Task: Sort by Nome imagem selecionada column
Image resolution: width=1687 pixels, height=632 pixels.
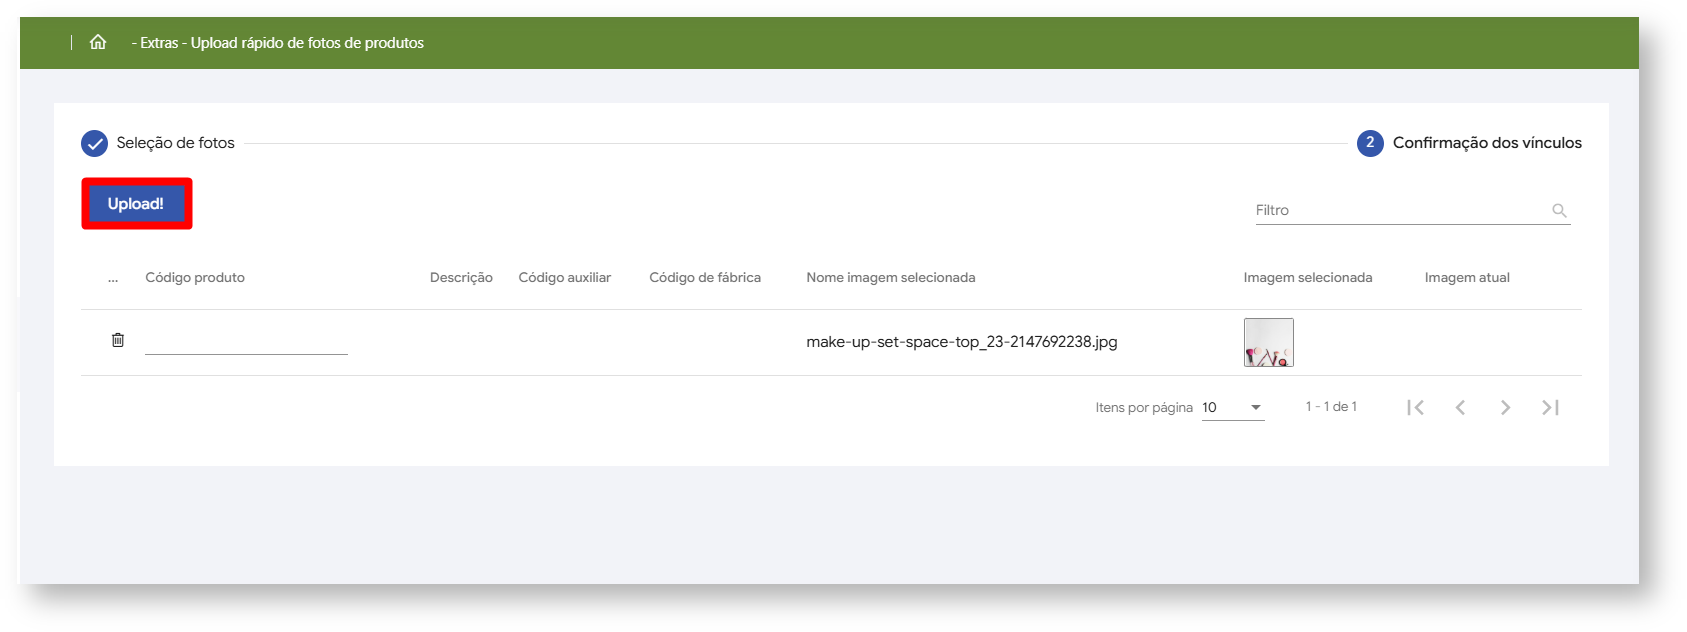Action: [891, 277]
